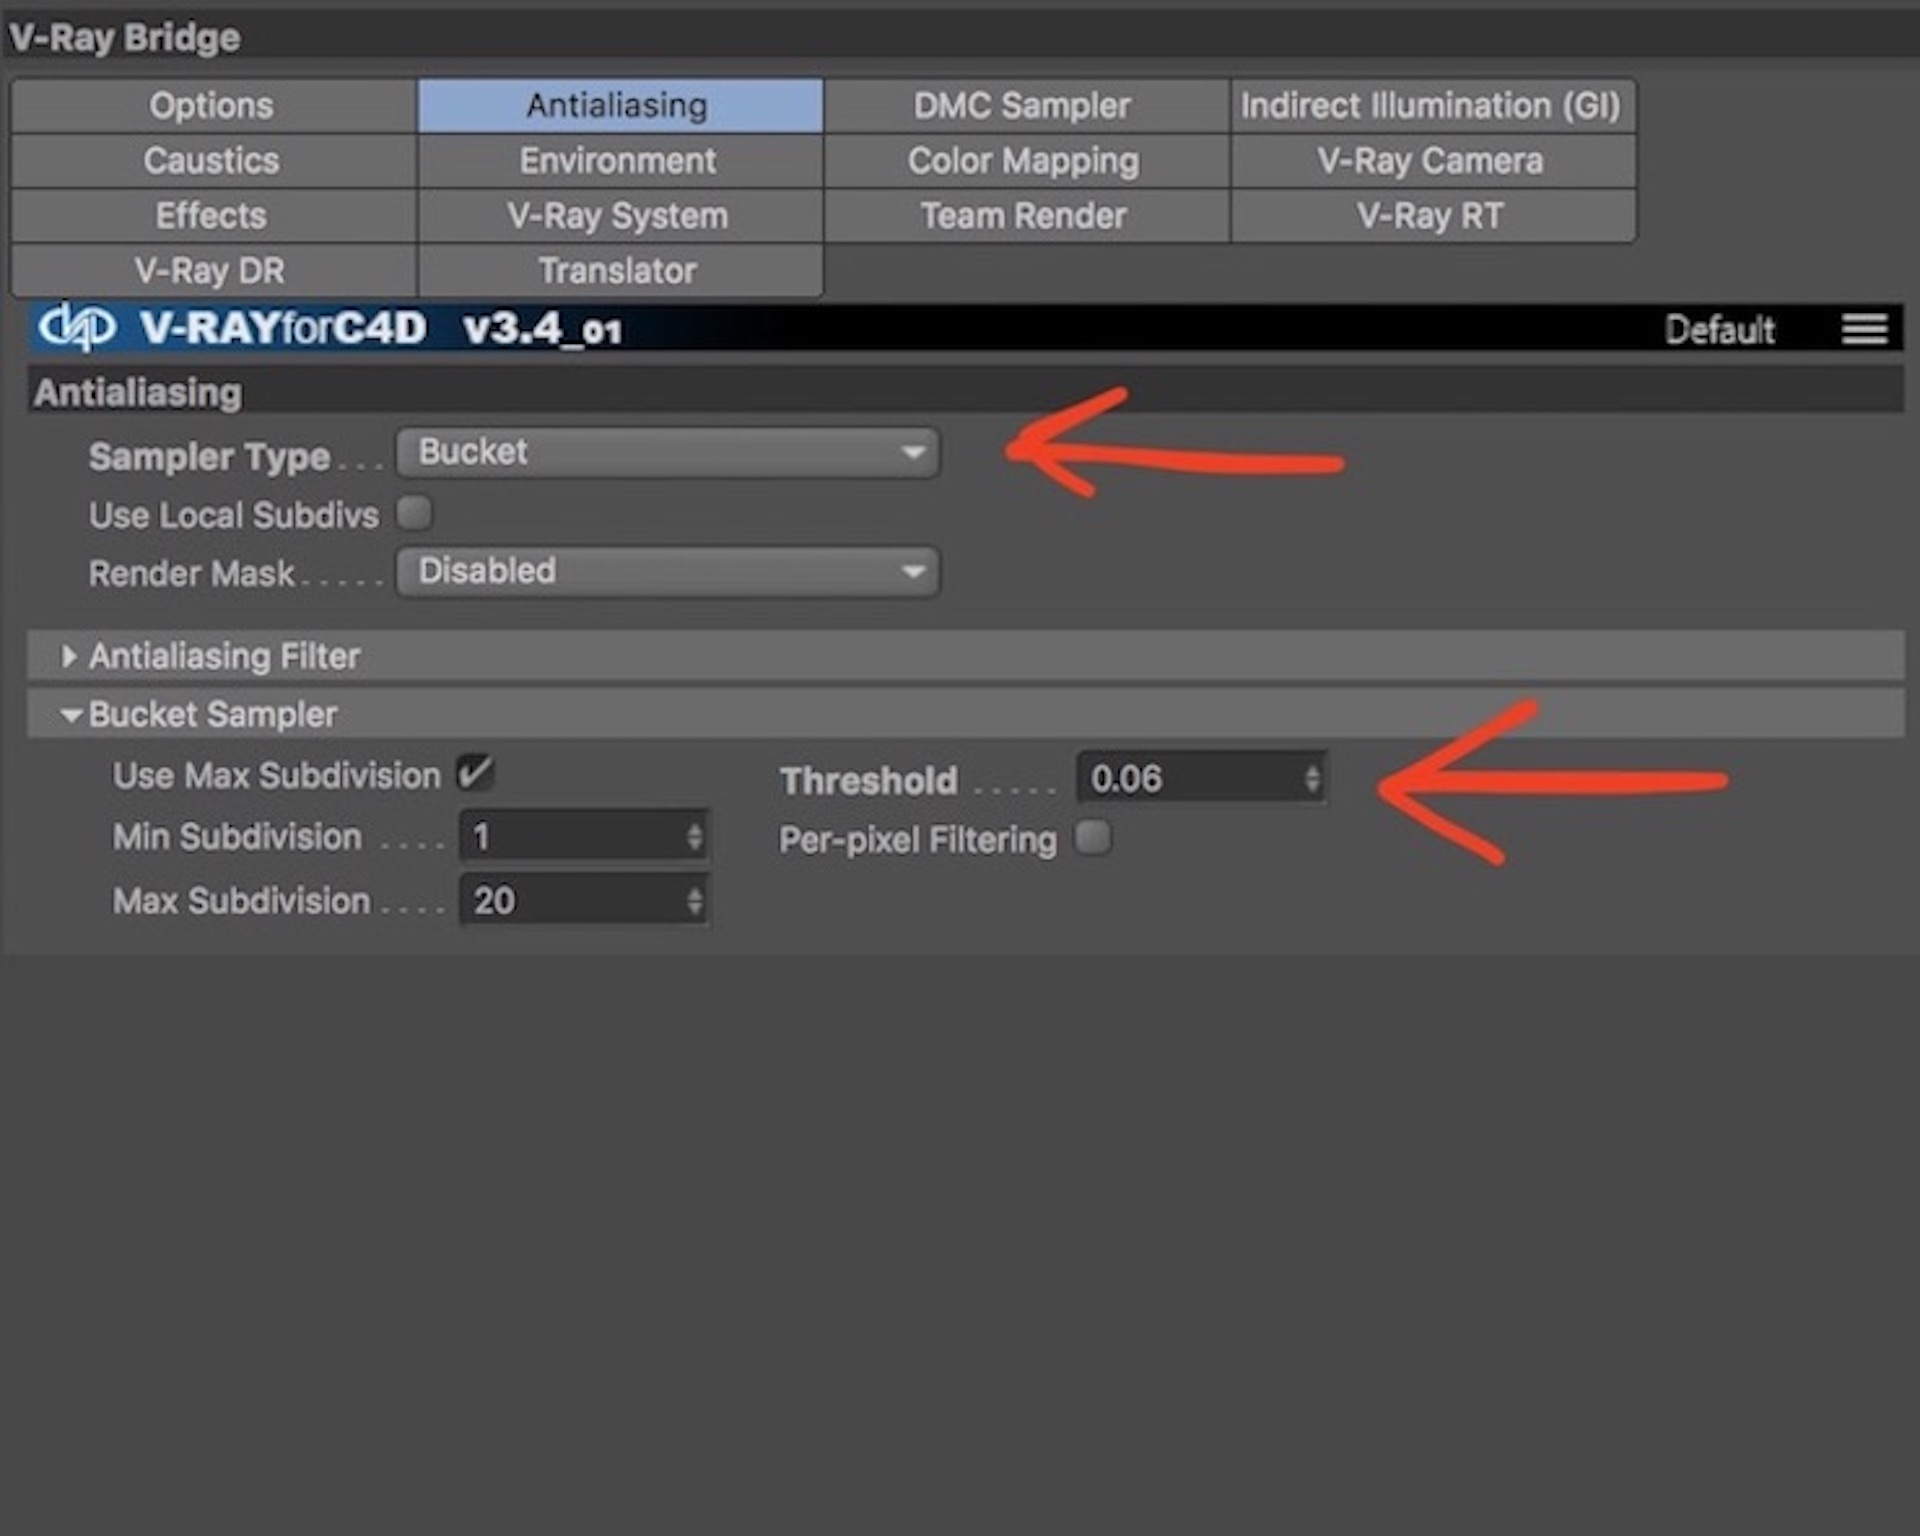This screenshot has width=1920, height=1536.
Task: Click the Max Subdivision stepper arrows
Action: 695,901
